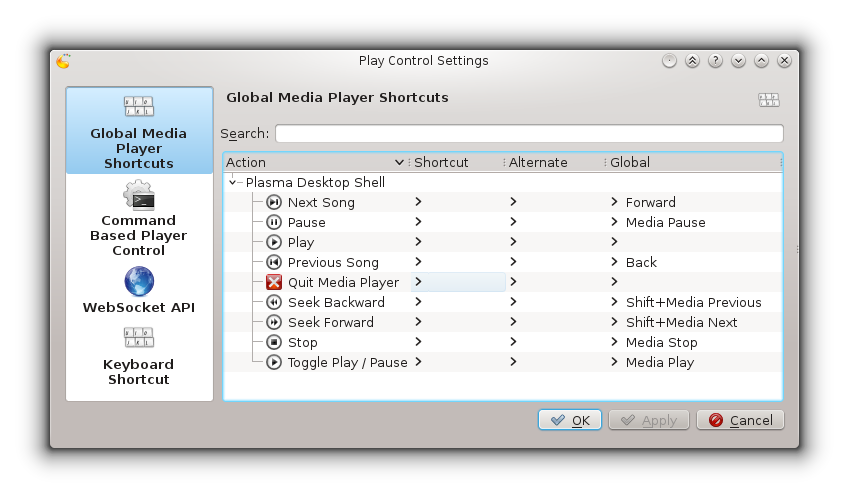Screen dimensions: 849x498
Task: Click the Stop action icon
Action: [x=274, y=342]
